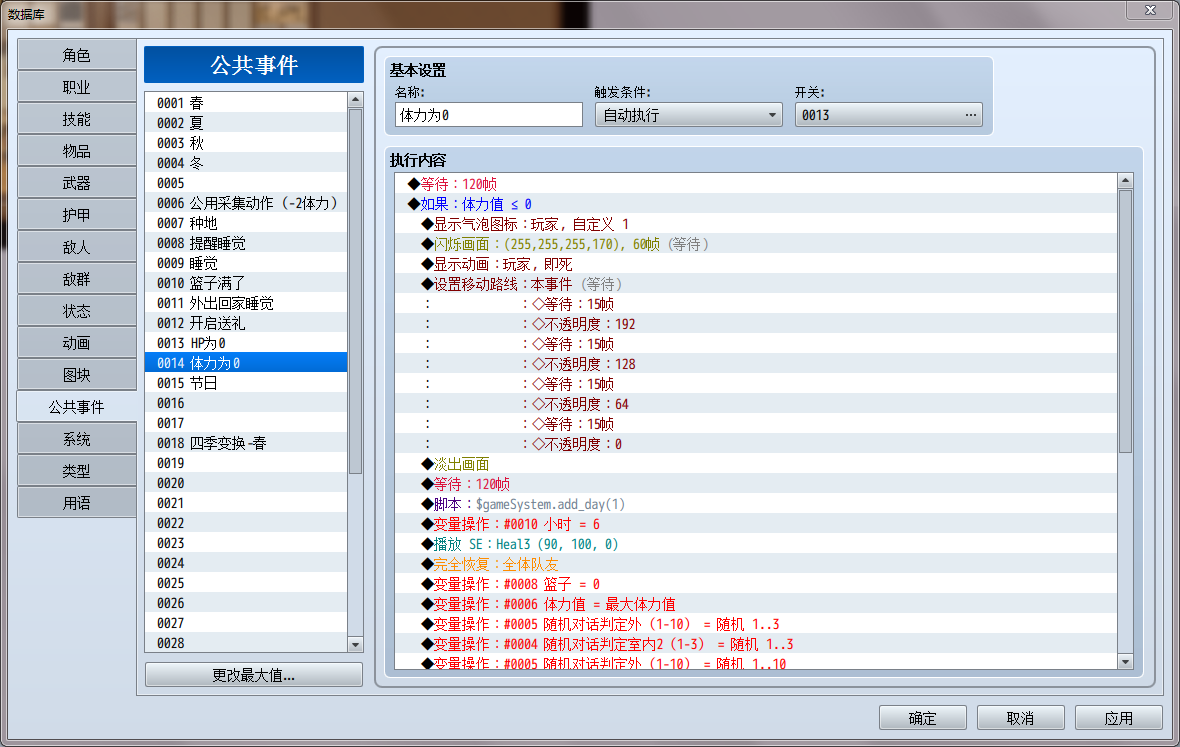
Task: Select common event 0001 春
Action: (246, 103)
